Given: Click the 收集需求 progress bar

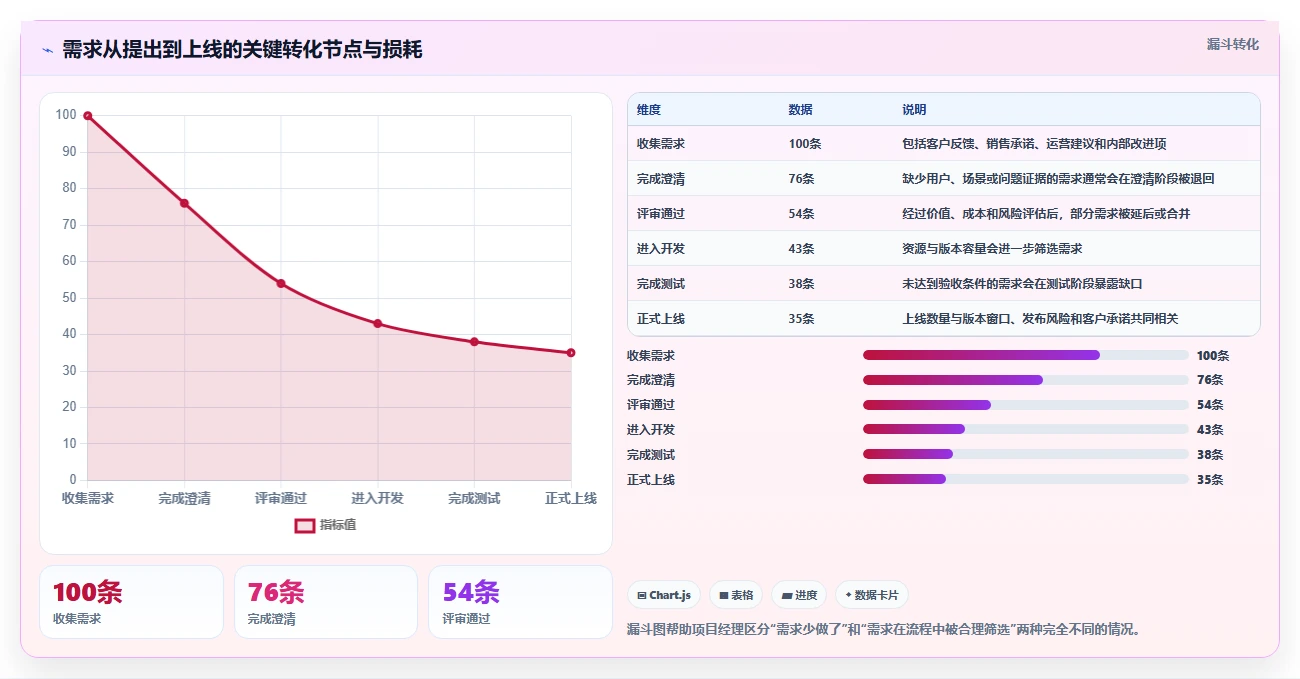Looking at the screenshot, I should click(1026, 355).
